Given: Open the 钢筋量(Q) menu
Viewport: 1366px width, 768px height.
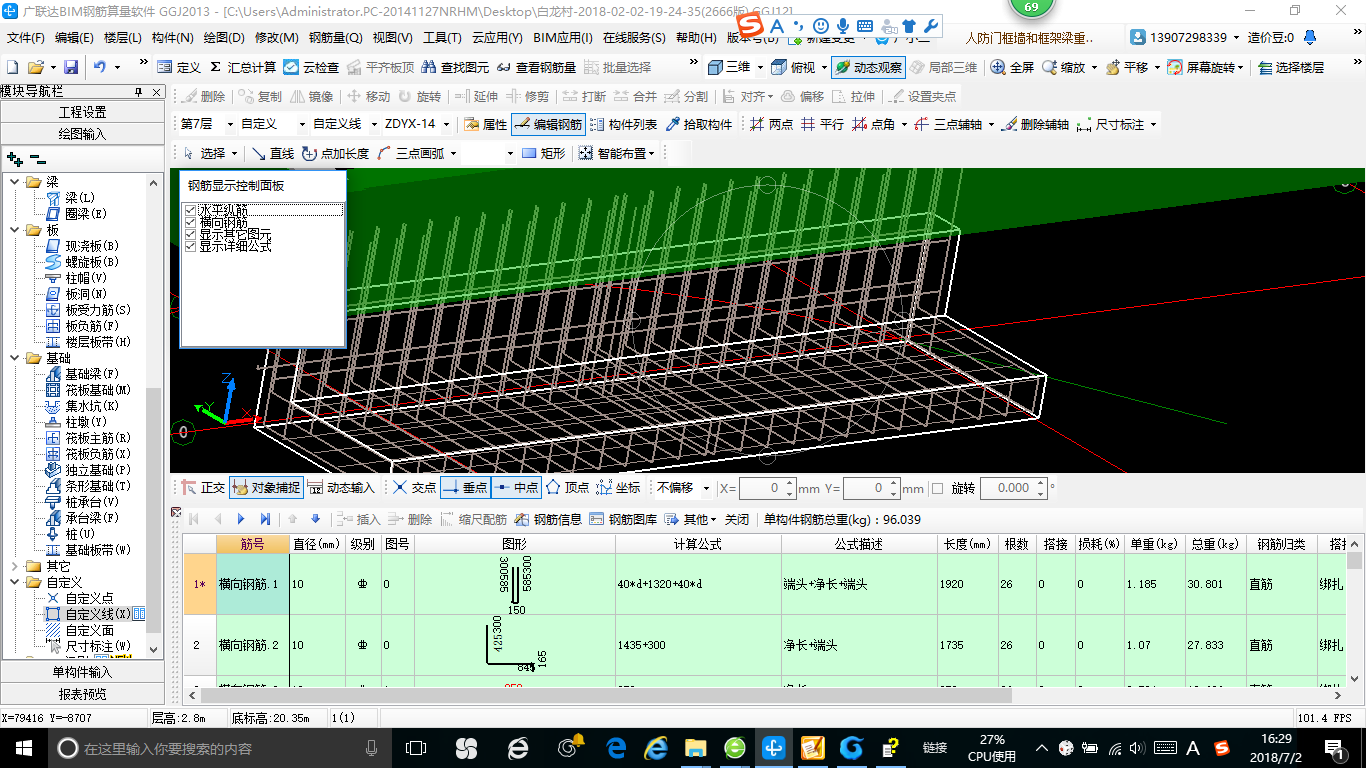Looking at the screenshot, I should (x=336, y=38).
